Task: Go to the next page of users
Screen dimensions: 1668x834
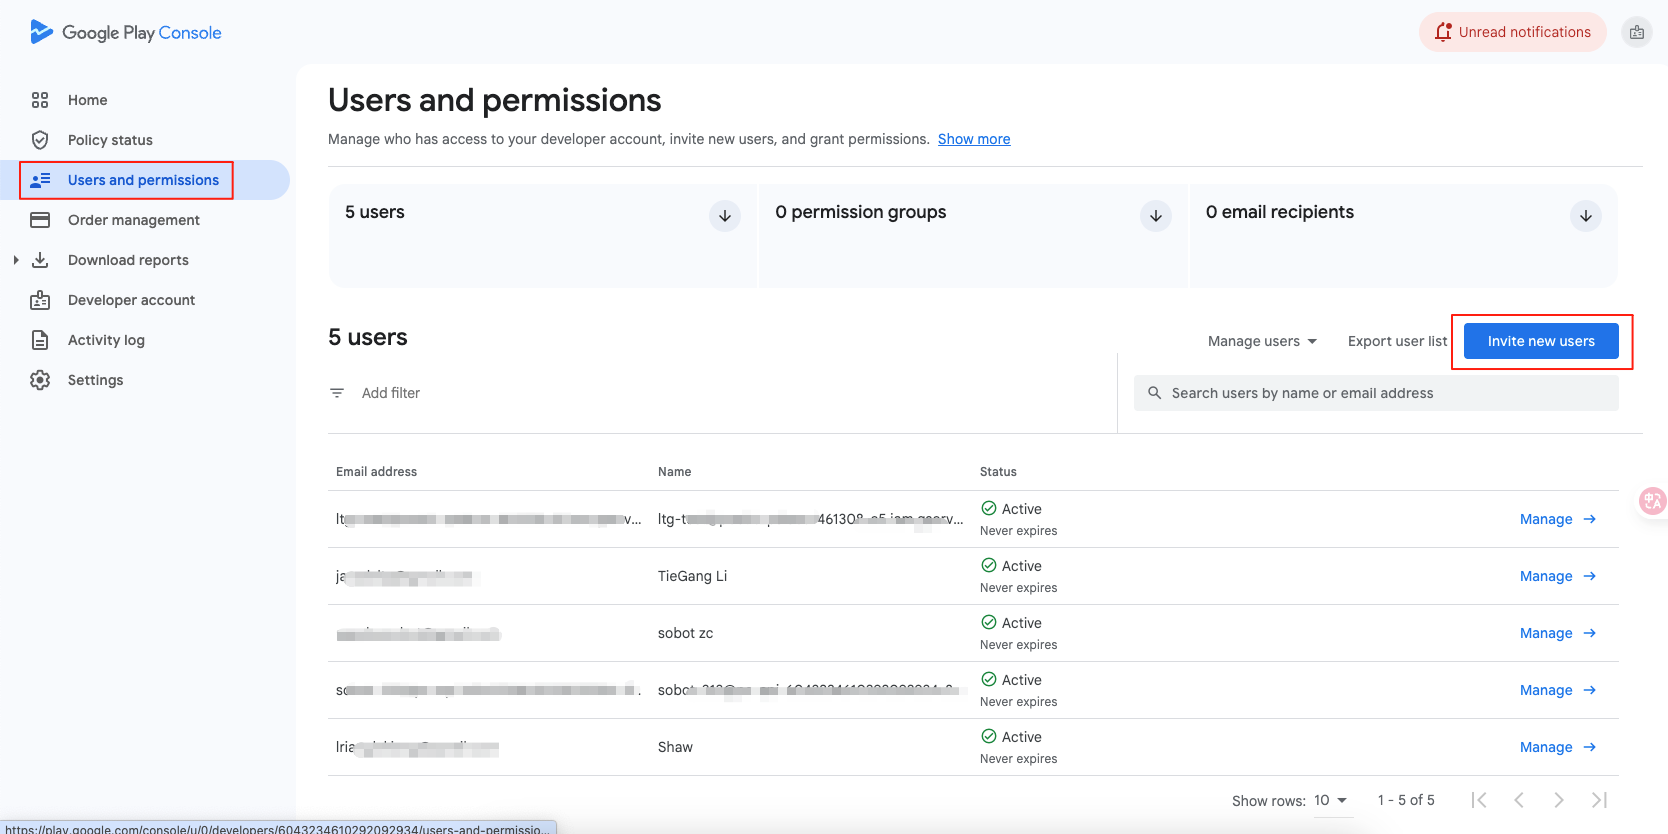Action: click(x=1558, y=800)
